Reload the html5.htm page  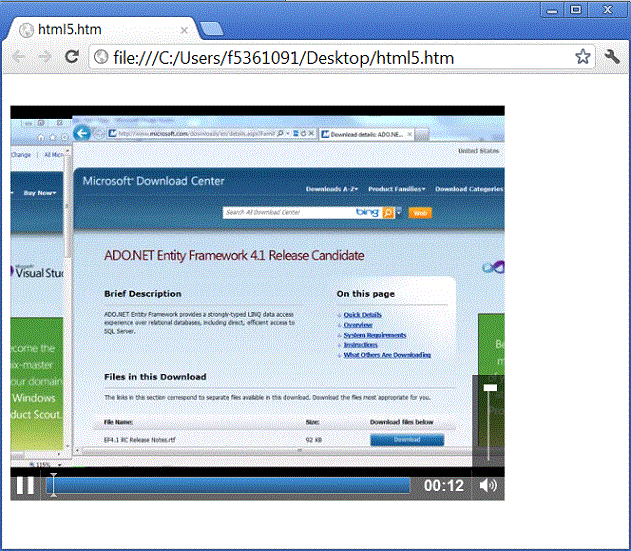(x=72, y=57)
